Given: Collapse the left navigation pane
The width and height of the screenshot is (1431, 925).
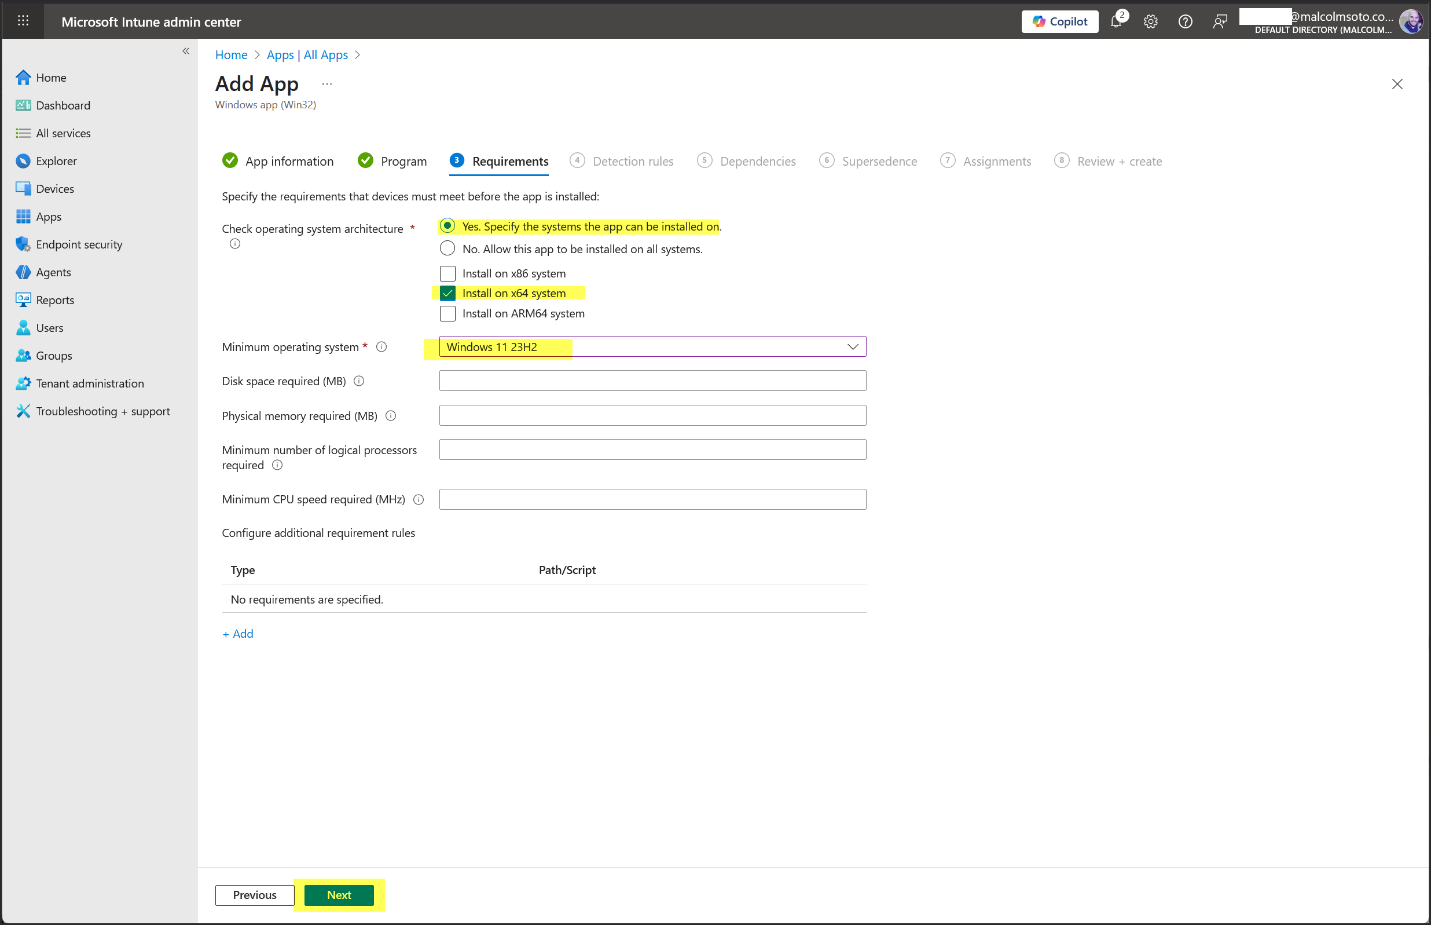Looking at the screenshot, I should [x=185, y=51].
